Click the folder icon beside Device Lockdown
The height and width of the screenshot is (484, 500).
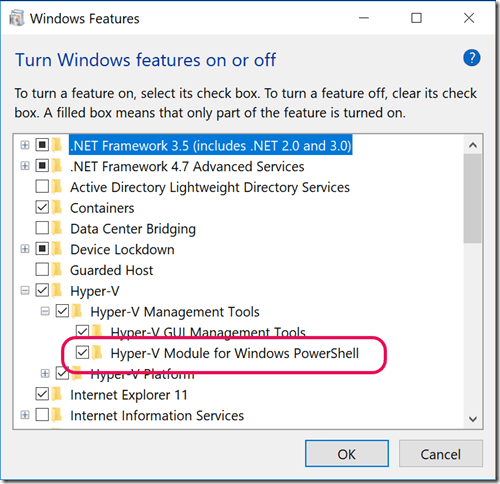click(57, 249)
